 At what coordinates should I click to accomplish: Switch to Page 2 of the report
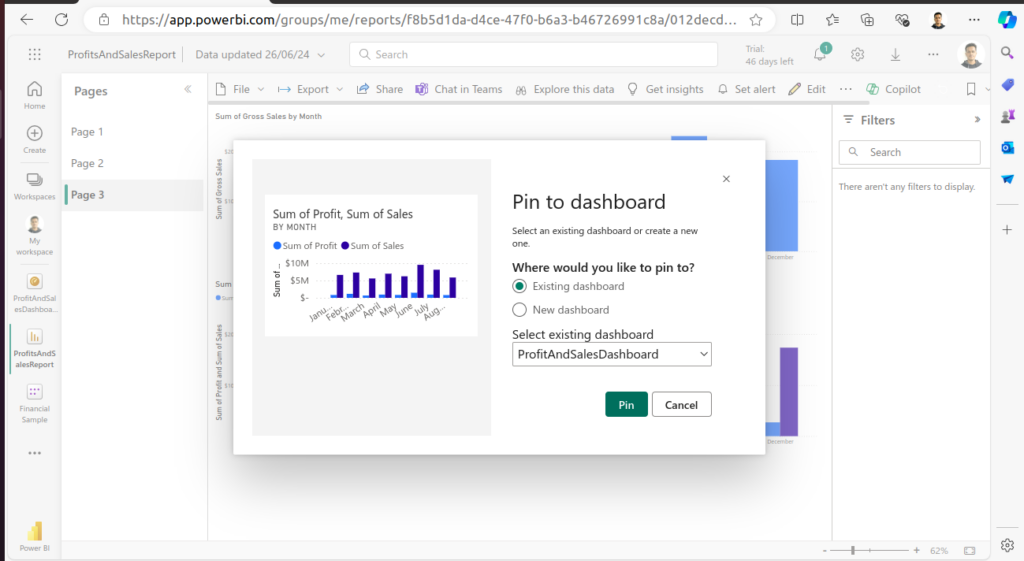click(x=87, y=163)
